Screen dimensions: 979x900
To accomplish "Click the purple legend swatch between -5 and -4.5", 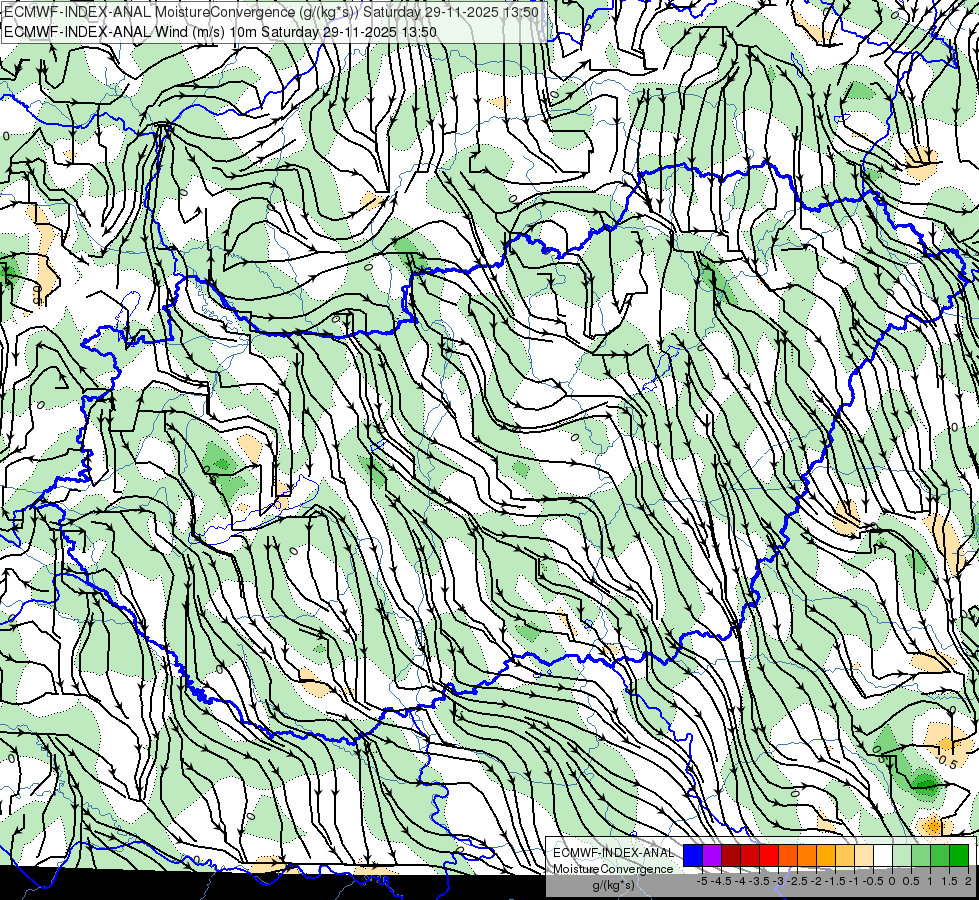I will (x=712, y=856).
